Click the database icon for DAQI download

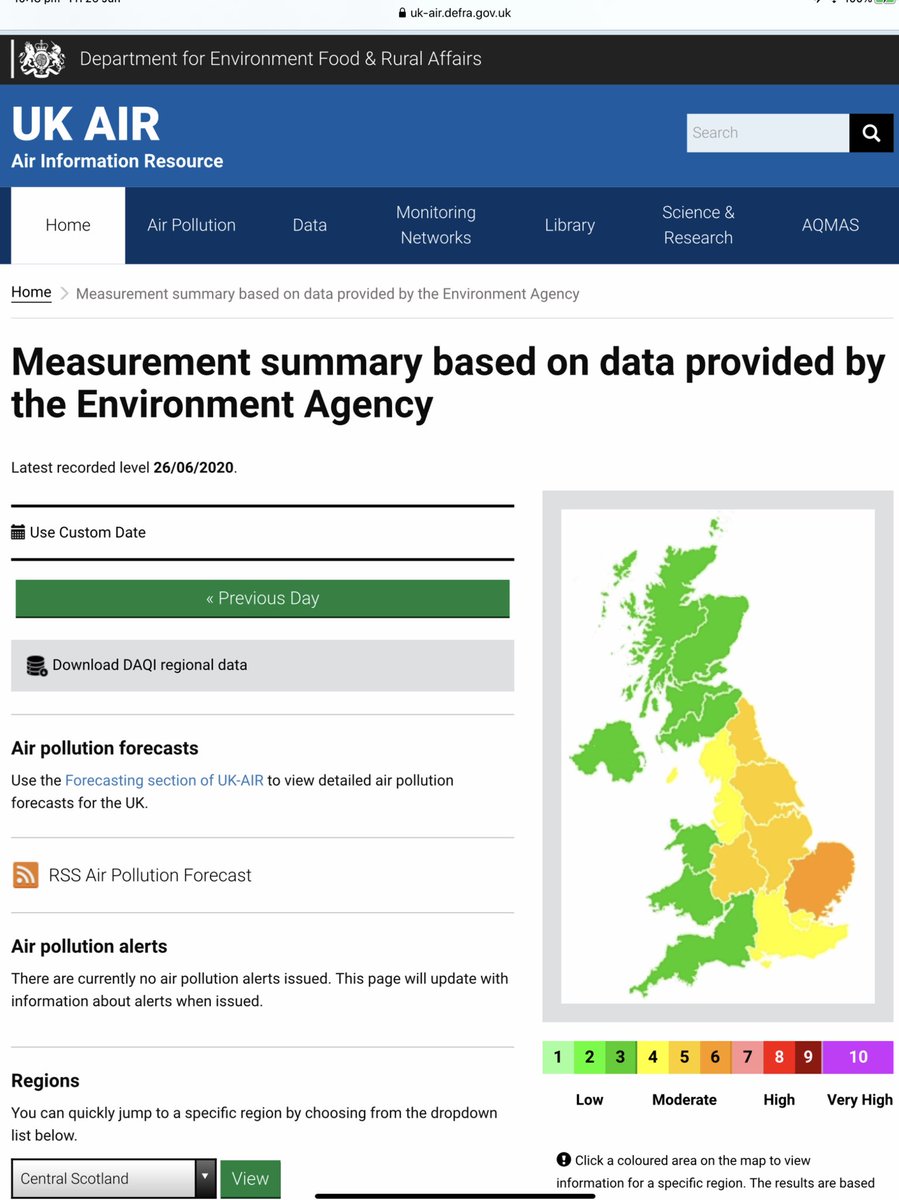(x=37, y=665)
